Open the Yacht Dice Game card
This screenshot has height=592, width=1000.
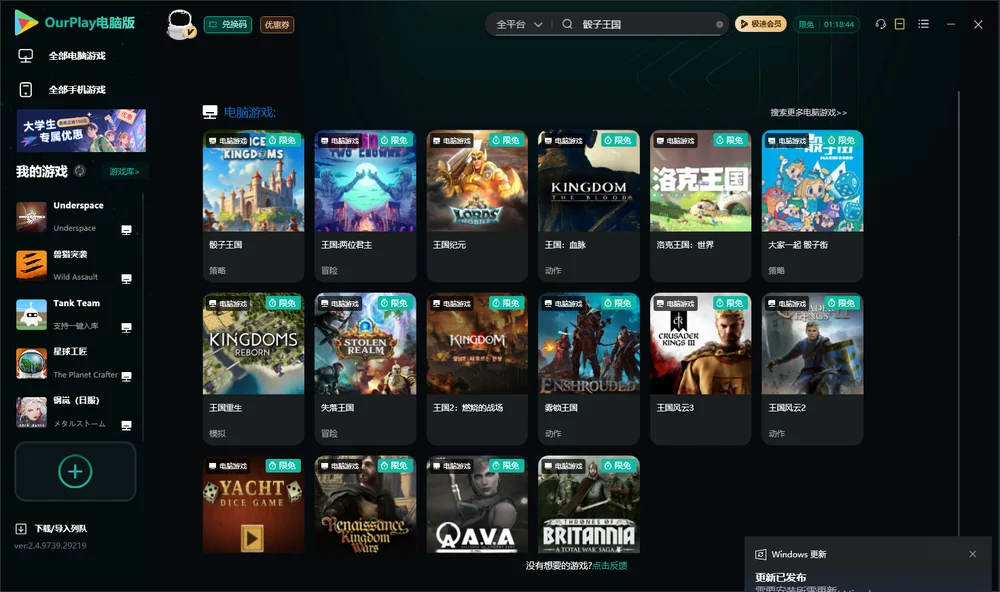(x=253, y=504)
